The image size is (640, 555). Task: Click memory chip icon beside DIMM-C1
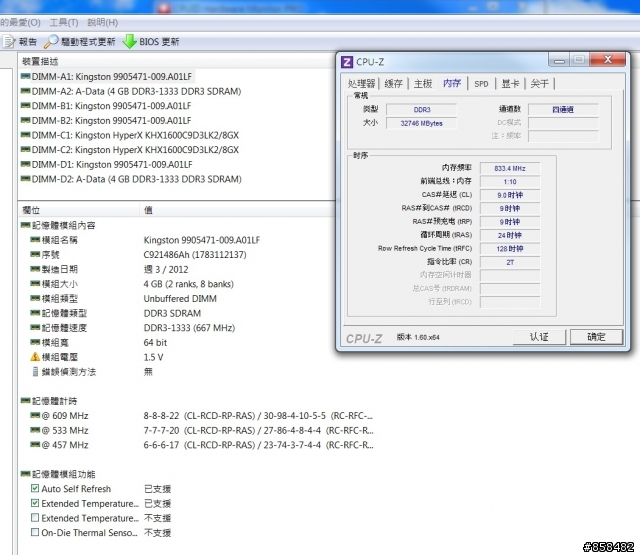point(25,135)
